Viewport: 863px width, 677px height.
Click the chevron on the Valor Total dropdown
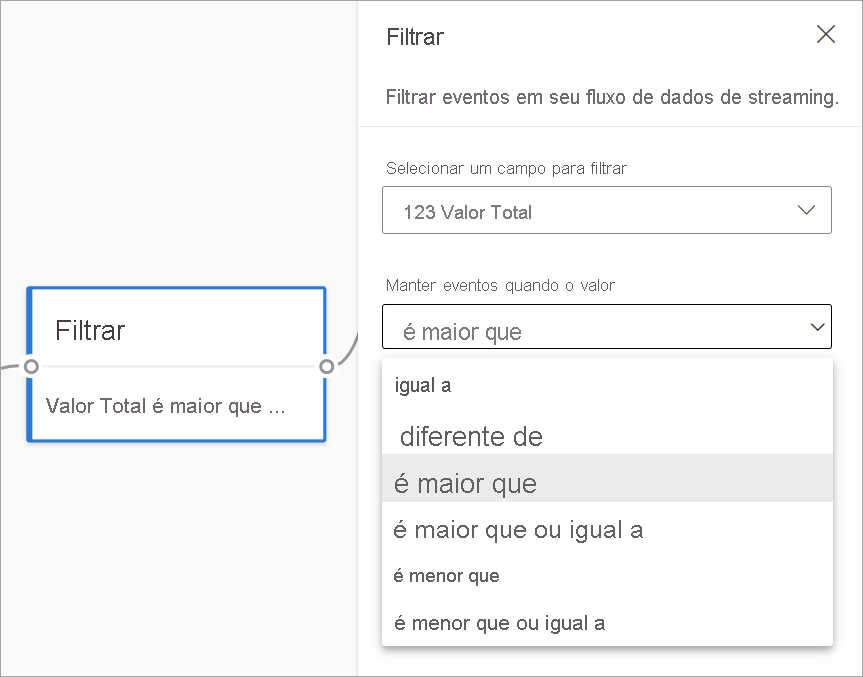tap(808, 210)
